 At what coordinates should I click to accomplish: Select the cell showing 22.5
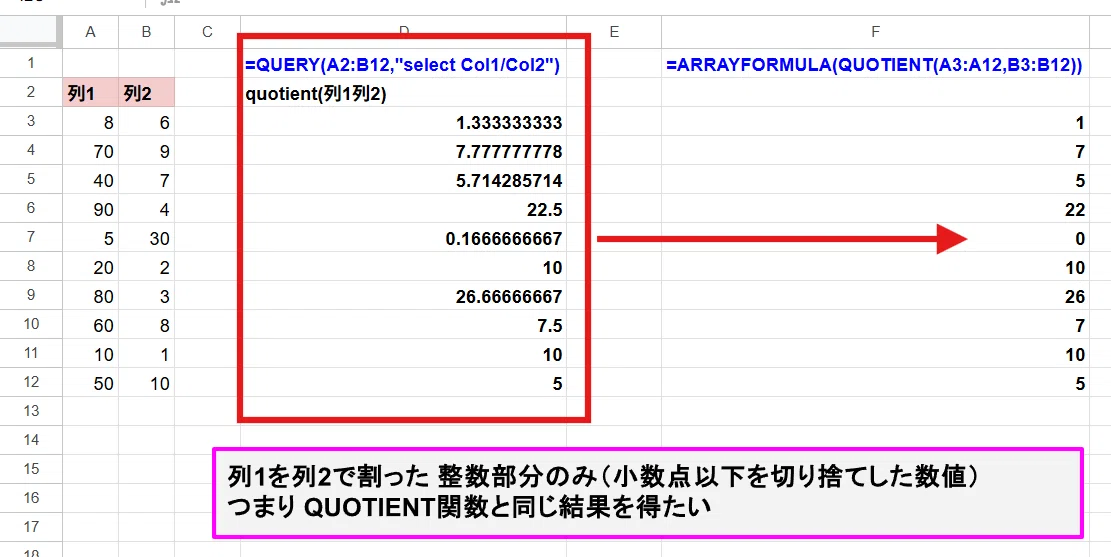[x=403, y=208]
